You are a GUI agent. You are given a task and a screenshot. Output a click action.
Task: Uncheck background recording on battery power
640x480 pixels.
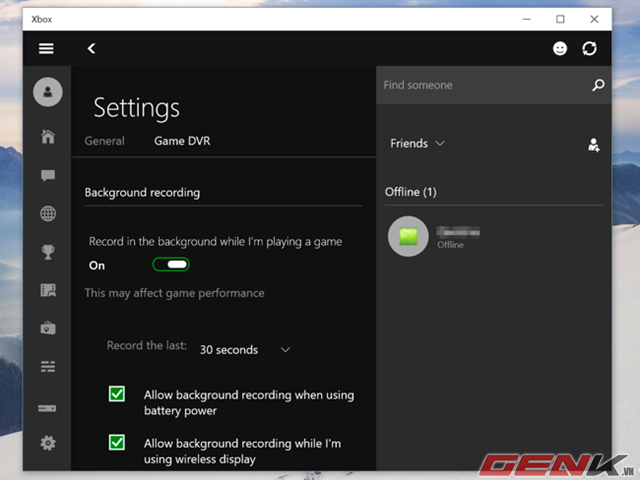[x=117, y=395]
